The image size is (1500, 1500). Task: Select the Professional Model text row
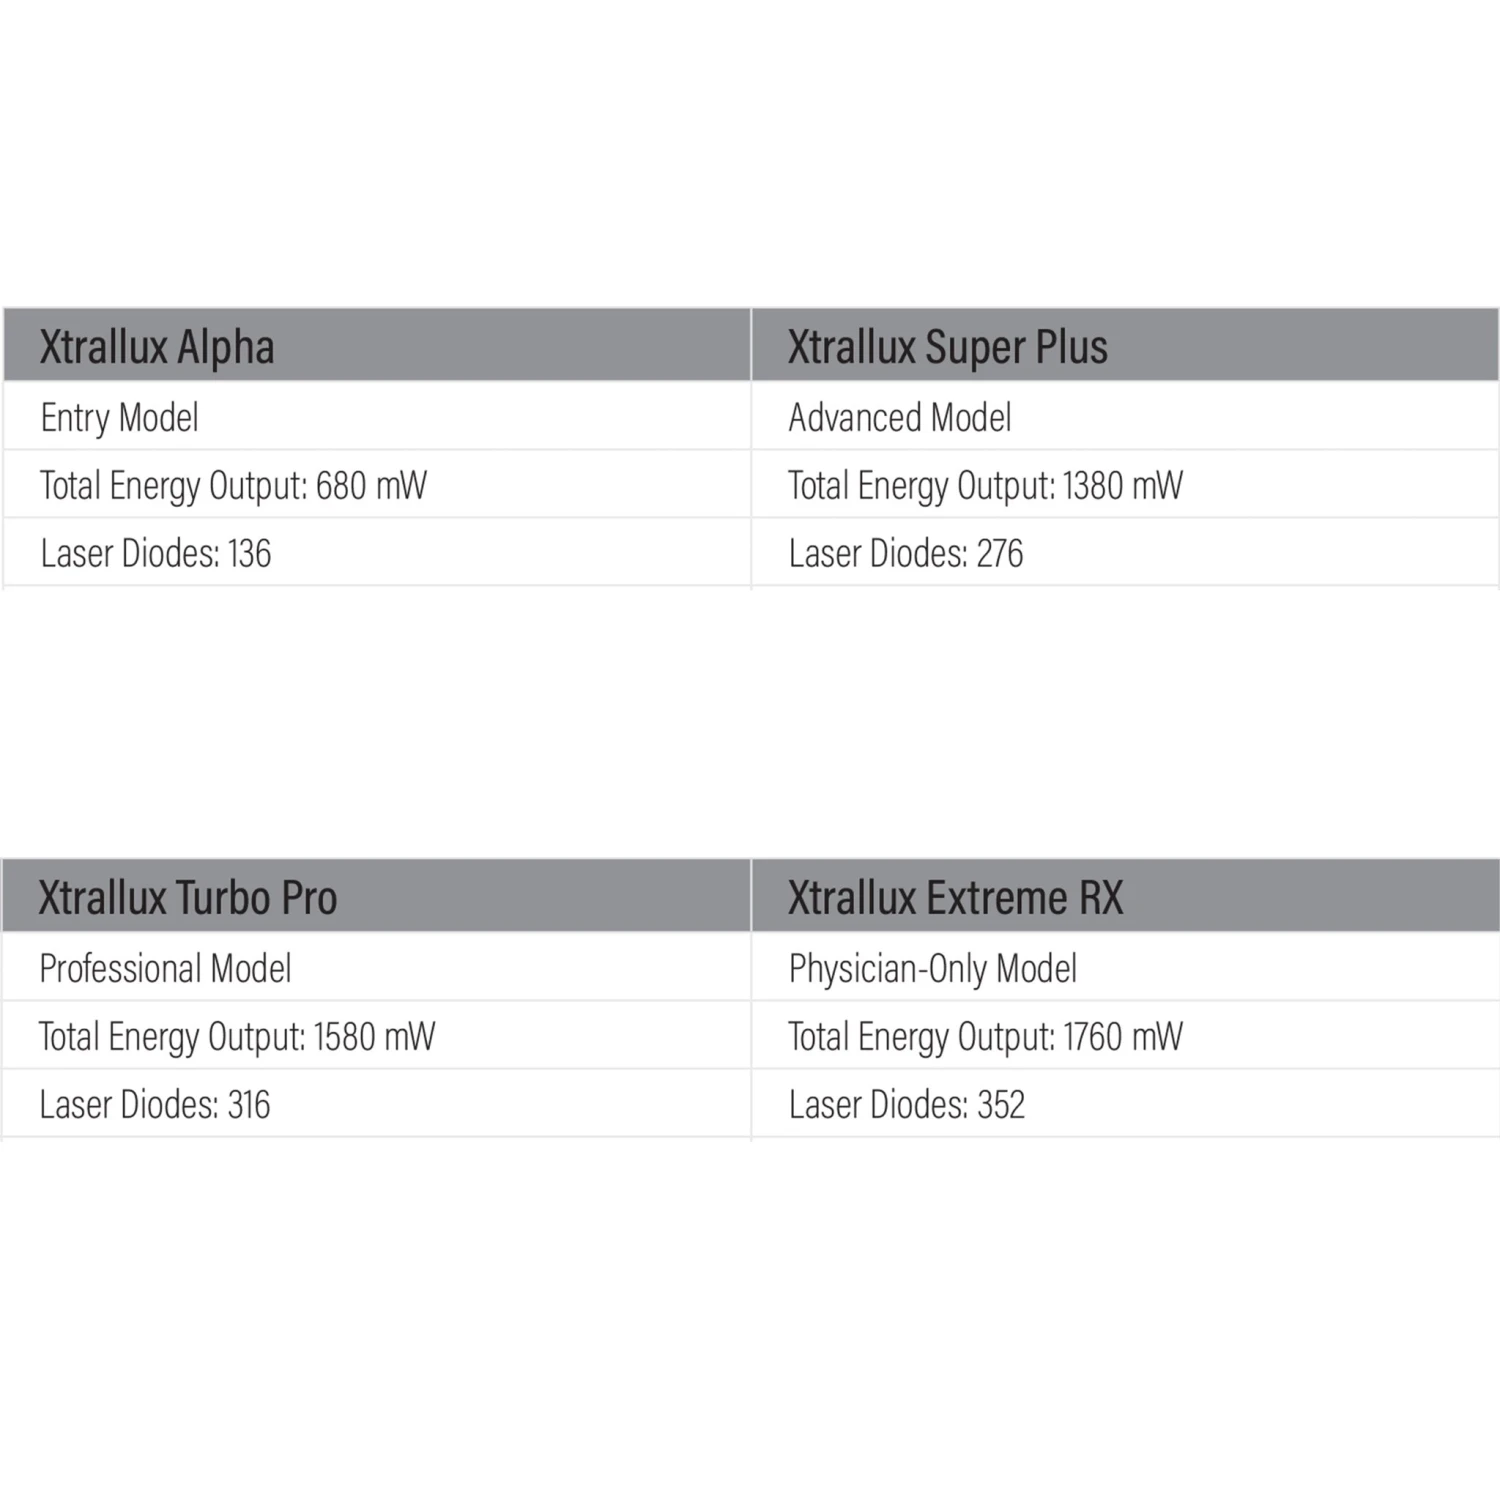click(x=165, y=968)
